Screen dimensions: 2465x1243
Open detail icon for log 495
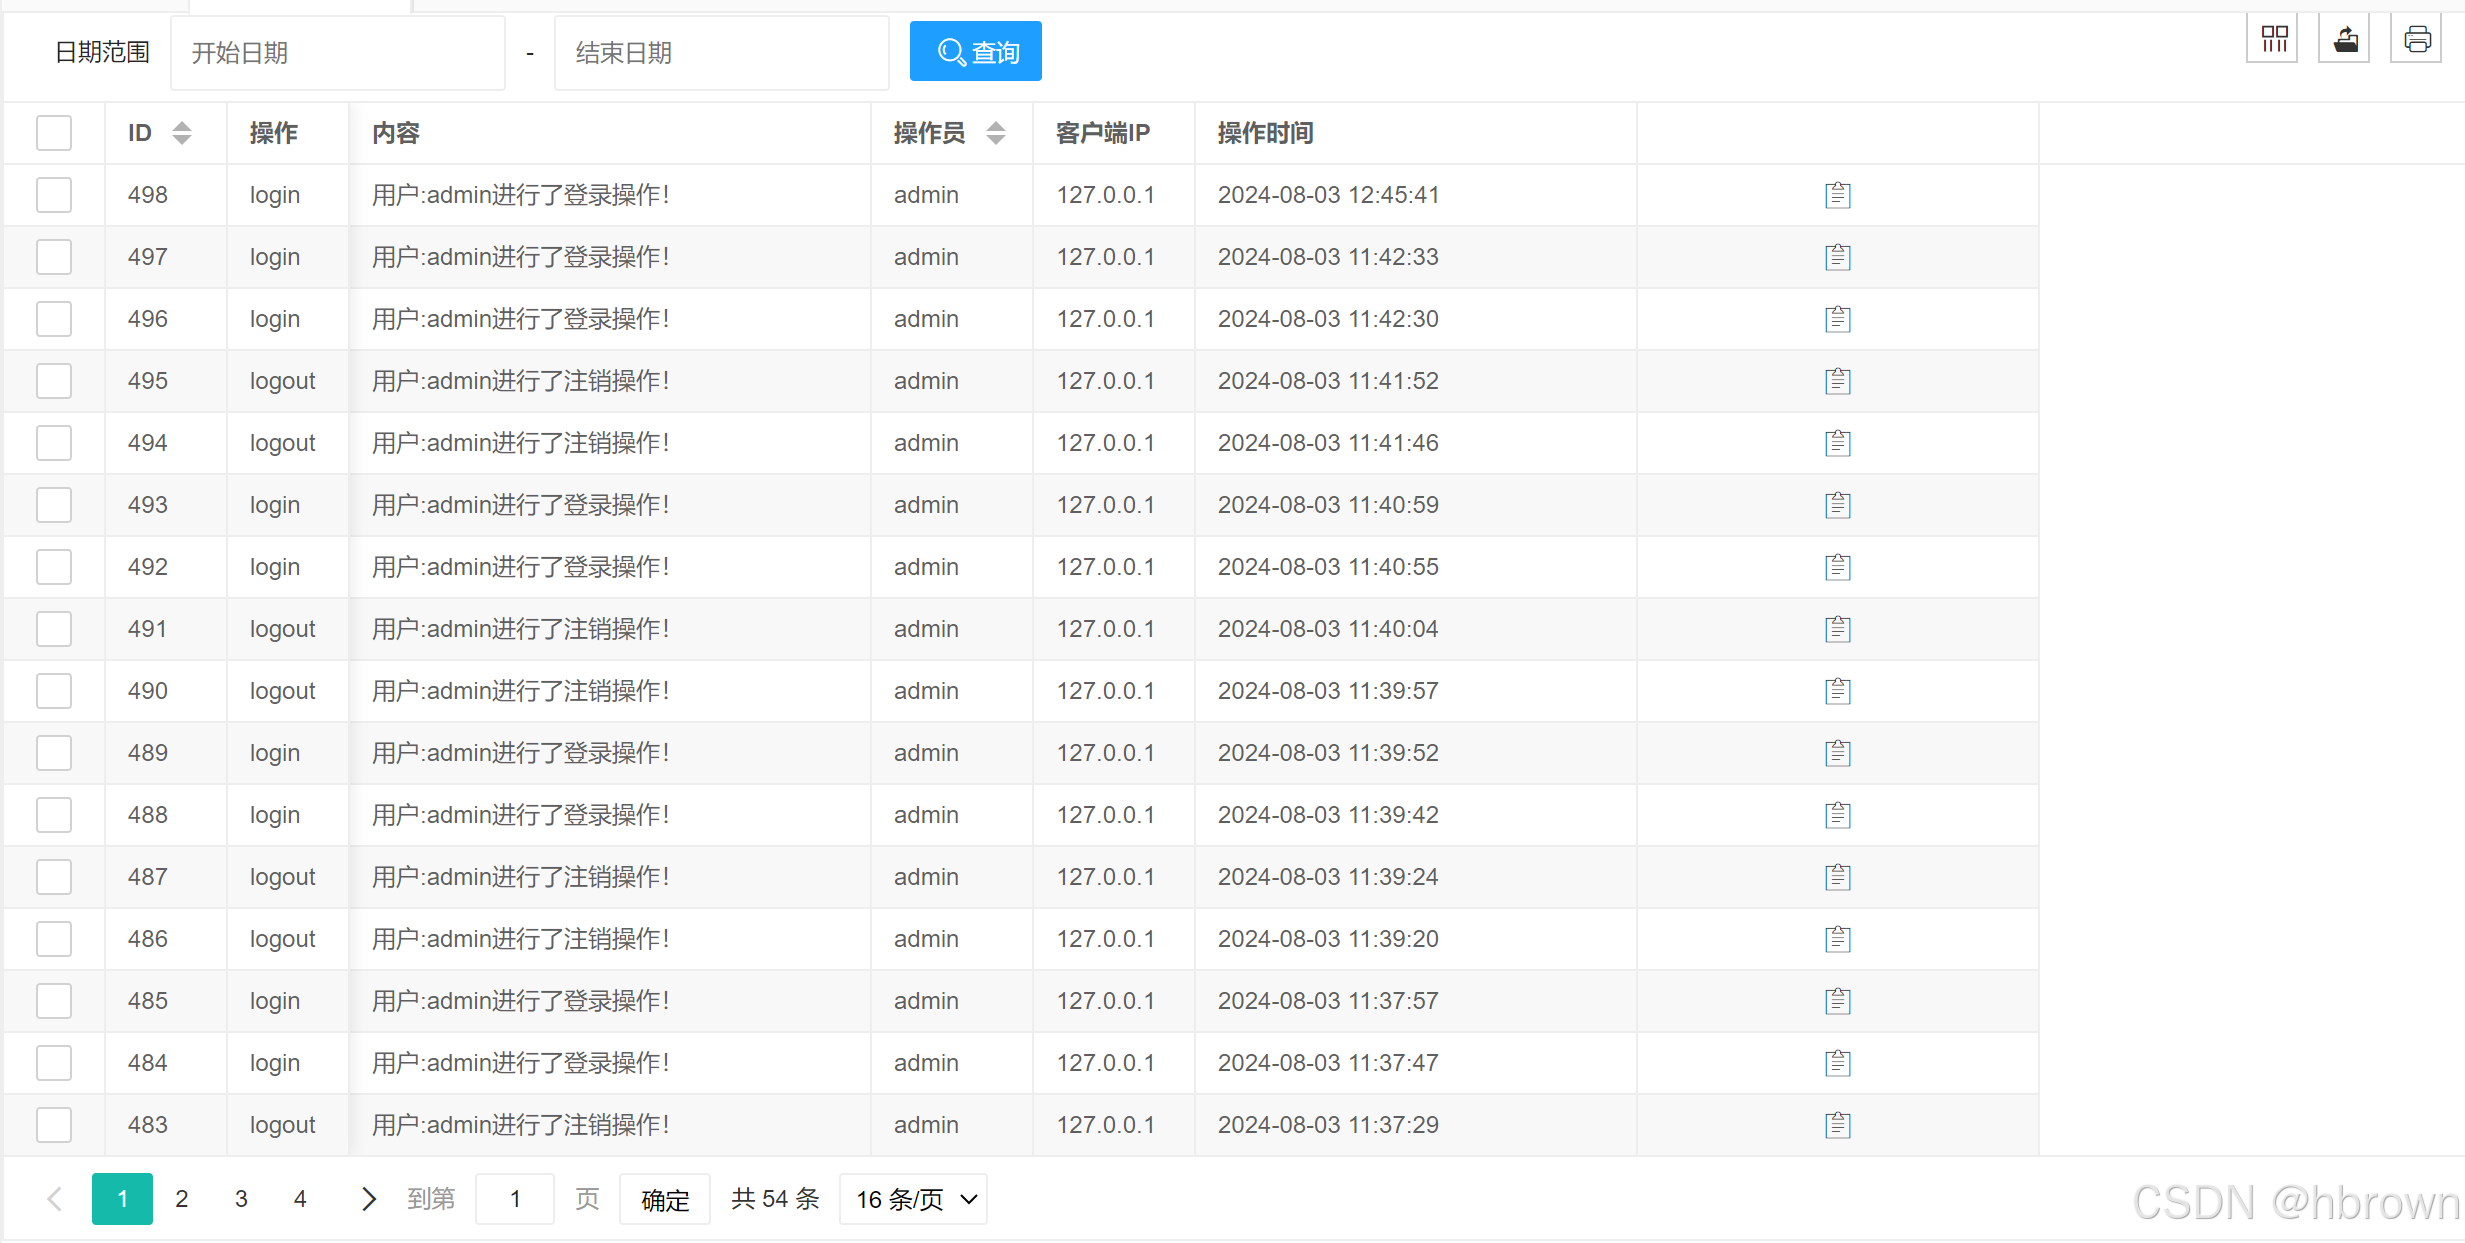(x=1838, y=381)
